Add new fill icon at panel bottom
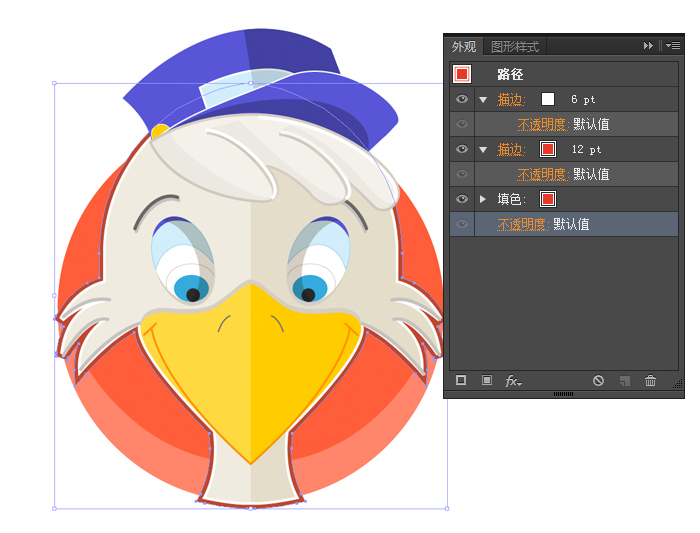This screenshot has width=700, height=533. point(487,381)
